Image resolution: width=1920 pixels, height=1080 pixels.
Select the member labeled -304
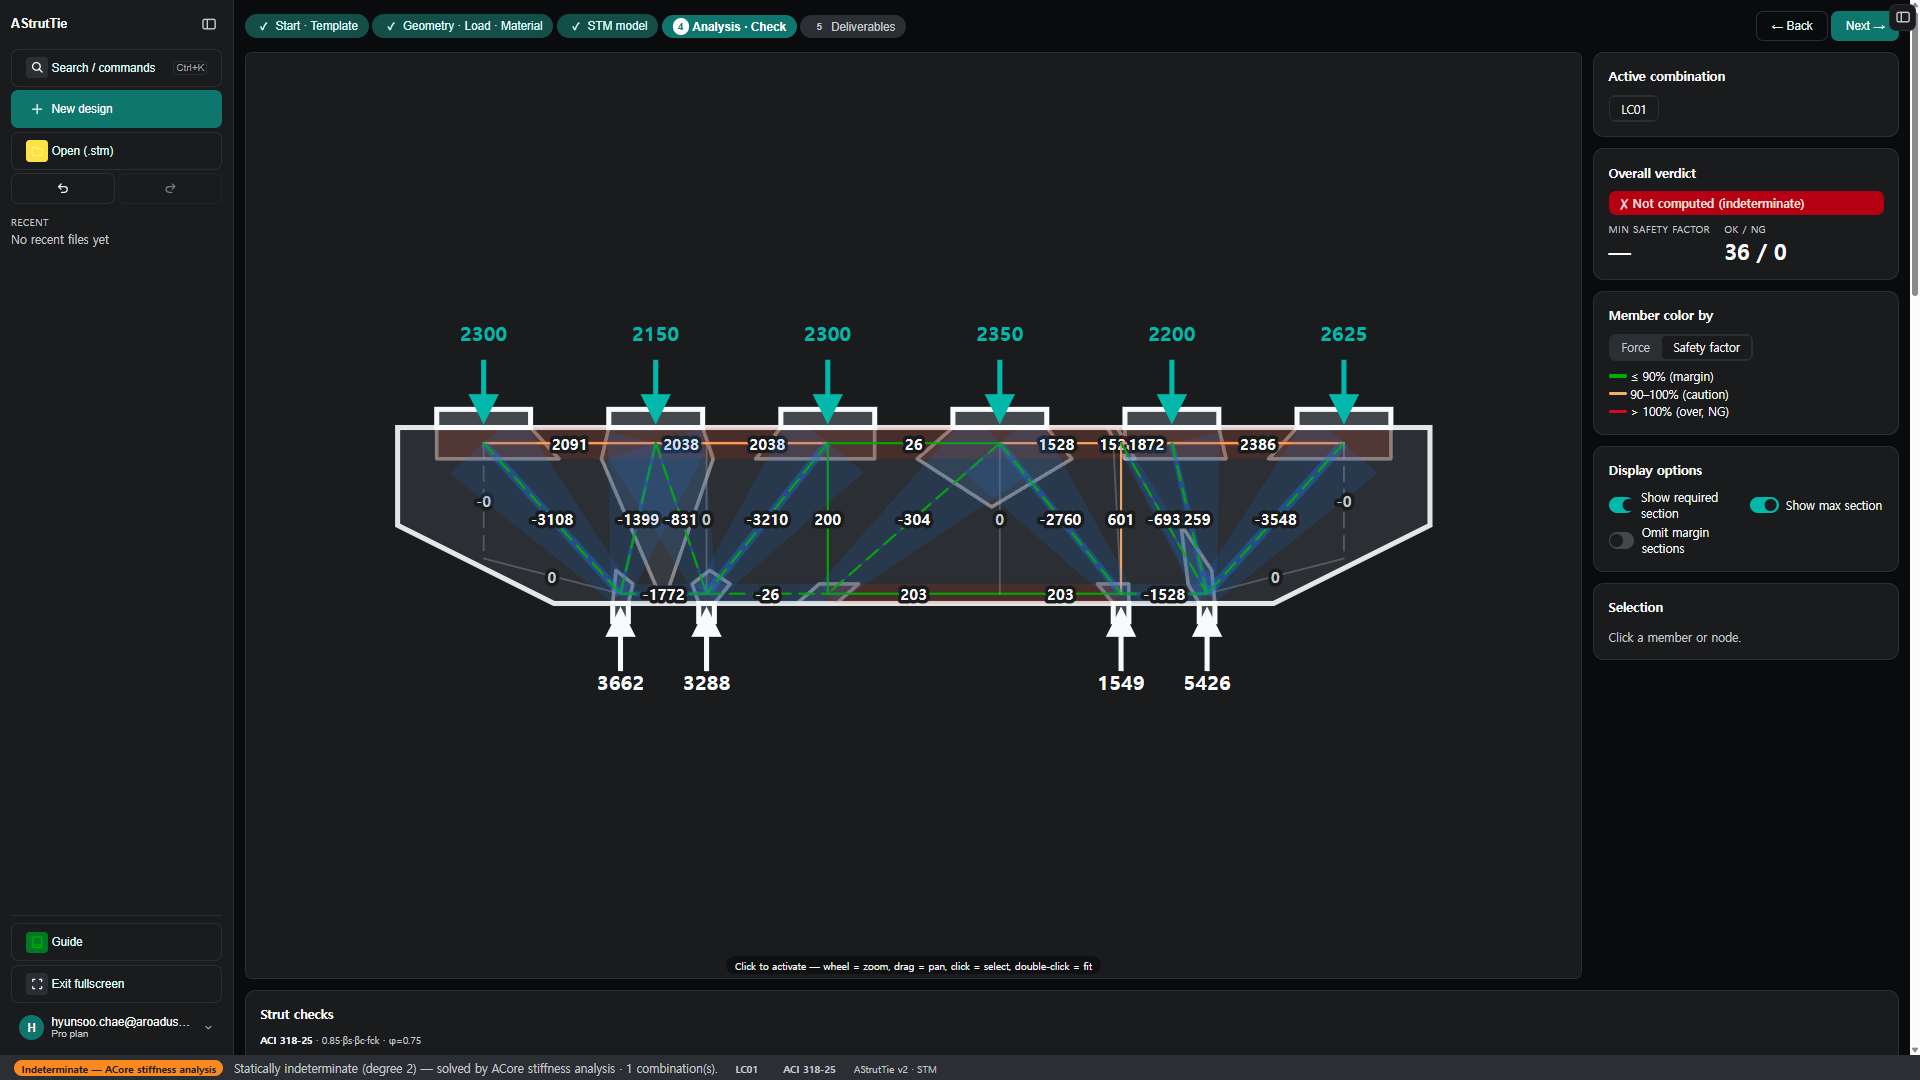913,519
